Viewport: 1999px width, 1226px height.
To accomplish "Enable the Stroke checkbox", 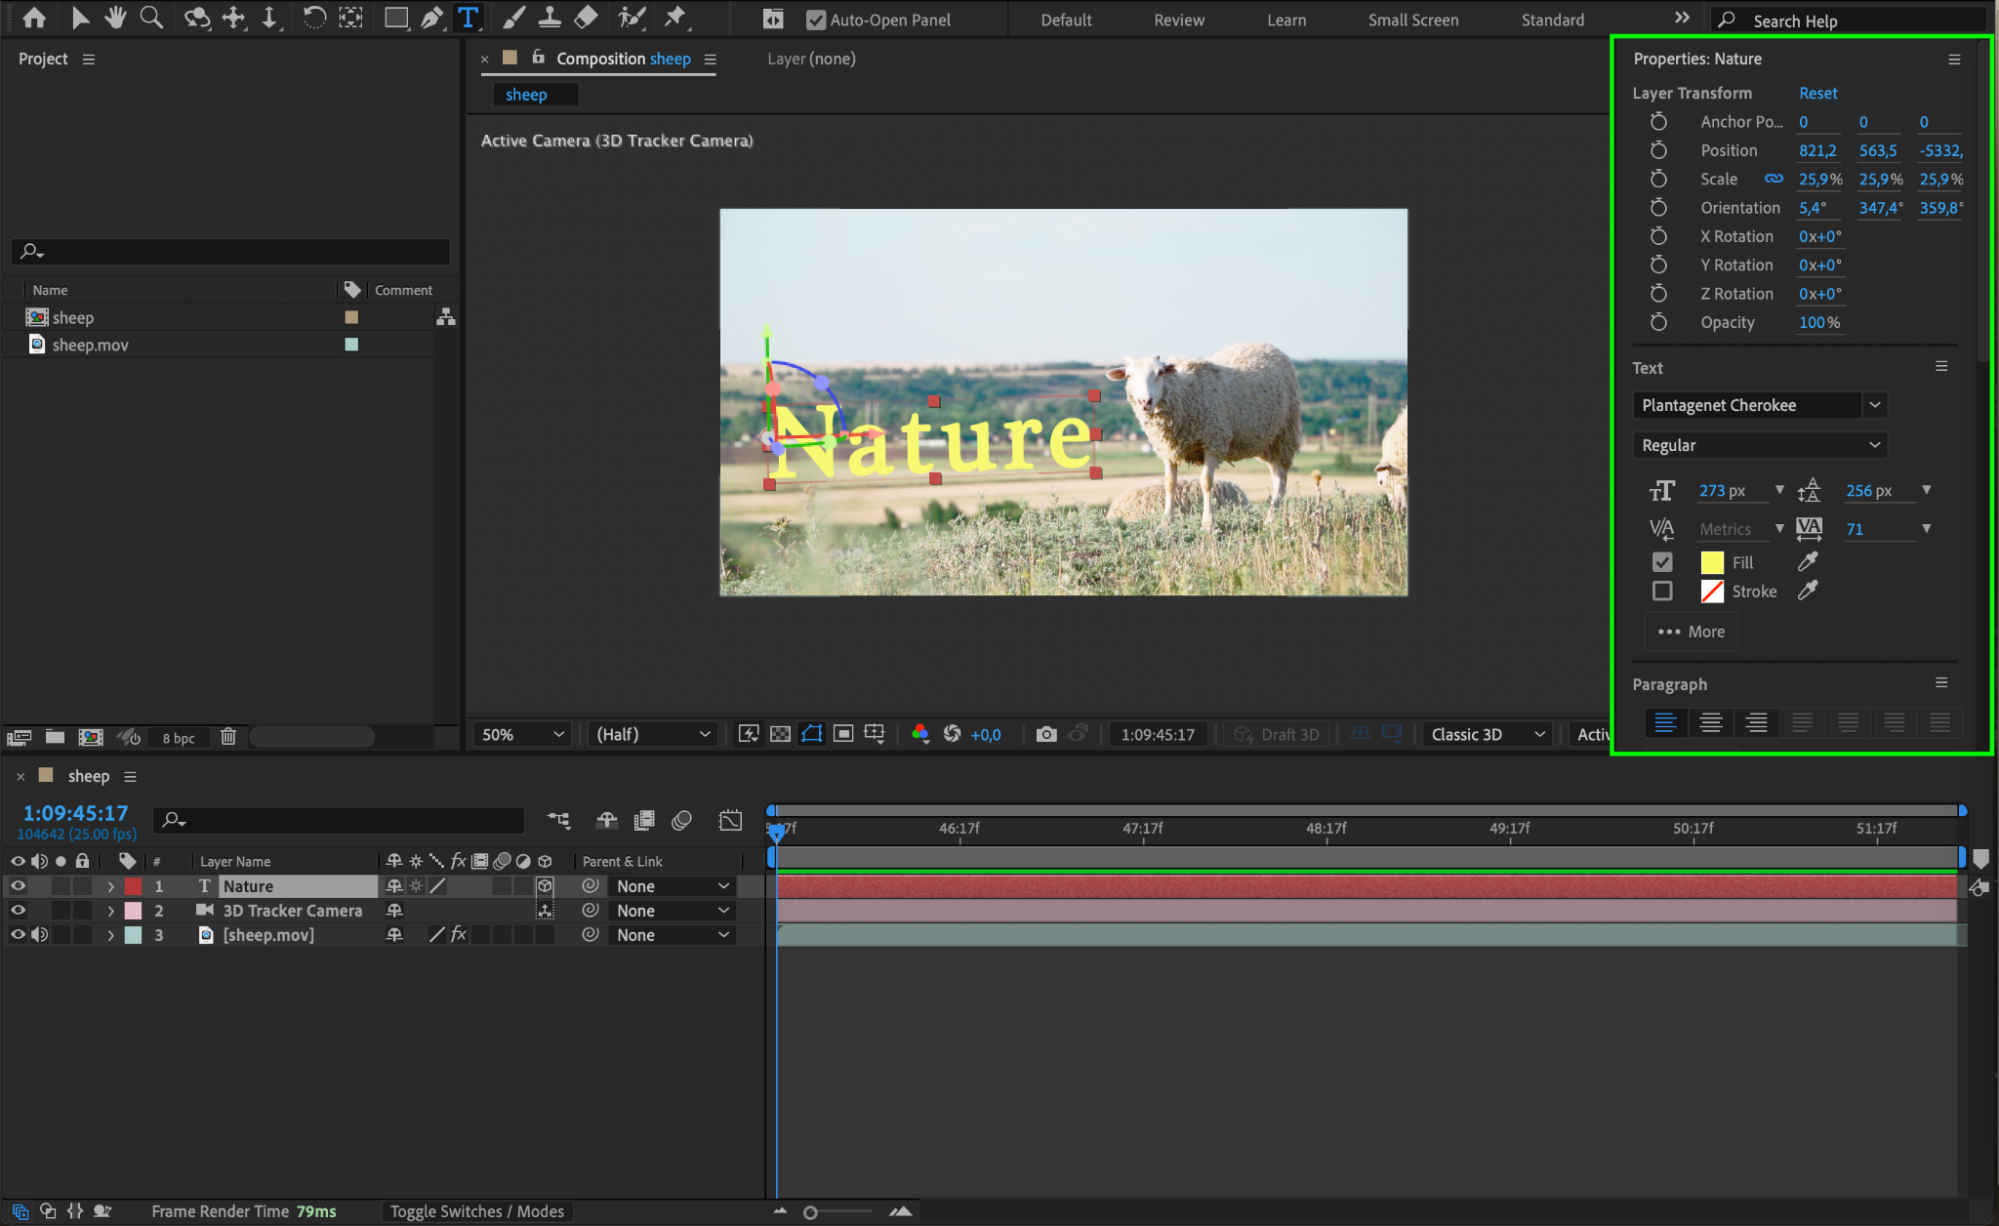I will point(1662,591).
